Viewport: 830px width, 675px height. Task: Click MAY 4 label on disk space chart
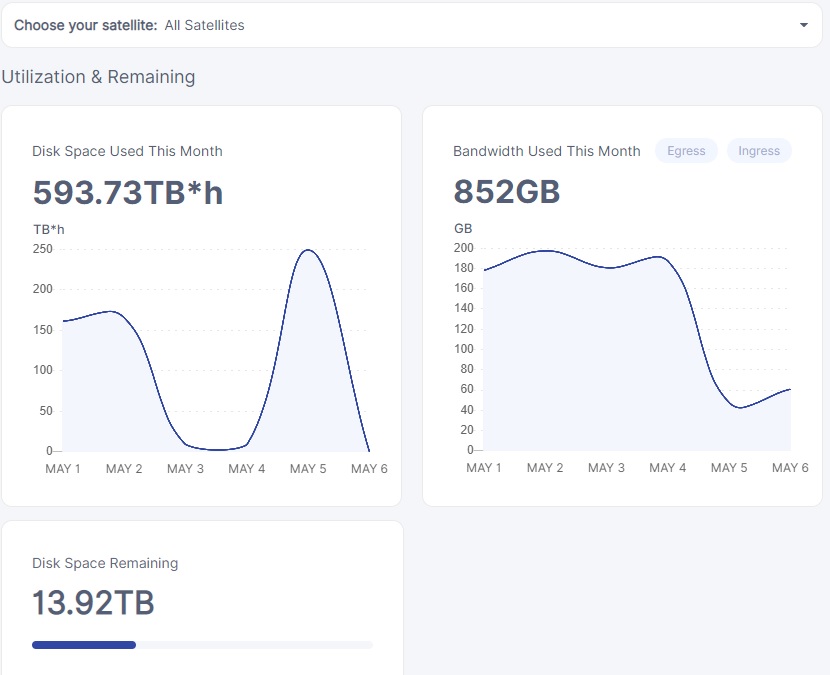(247, 469)
